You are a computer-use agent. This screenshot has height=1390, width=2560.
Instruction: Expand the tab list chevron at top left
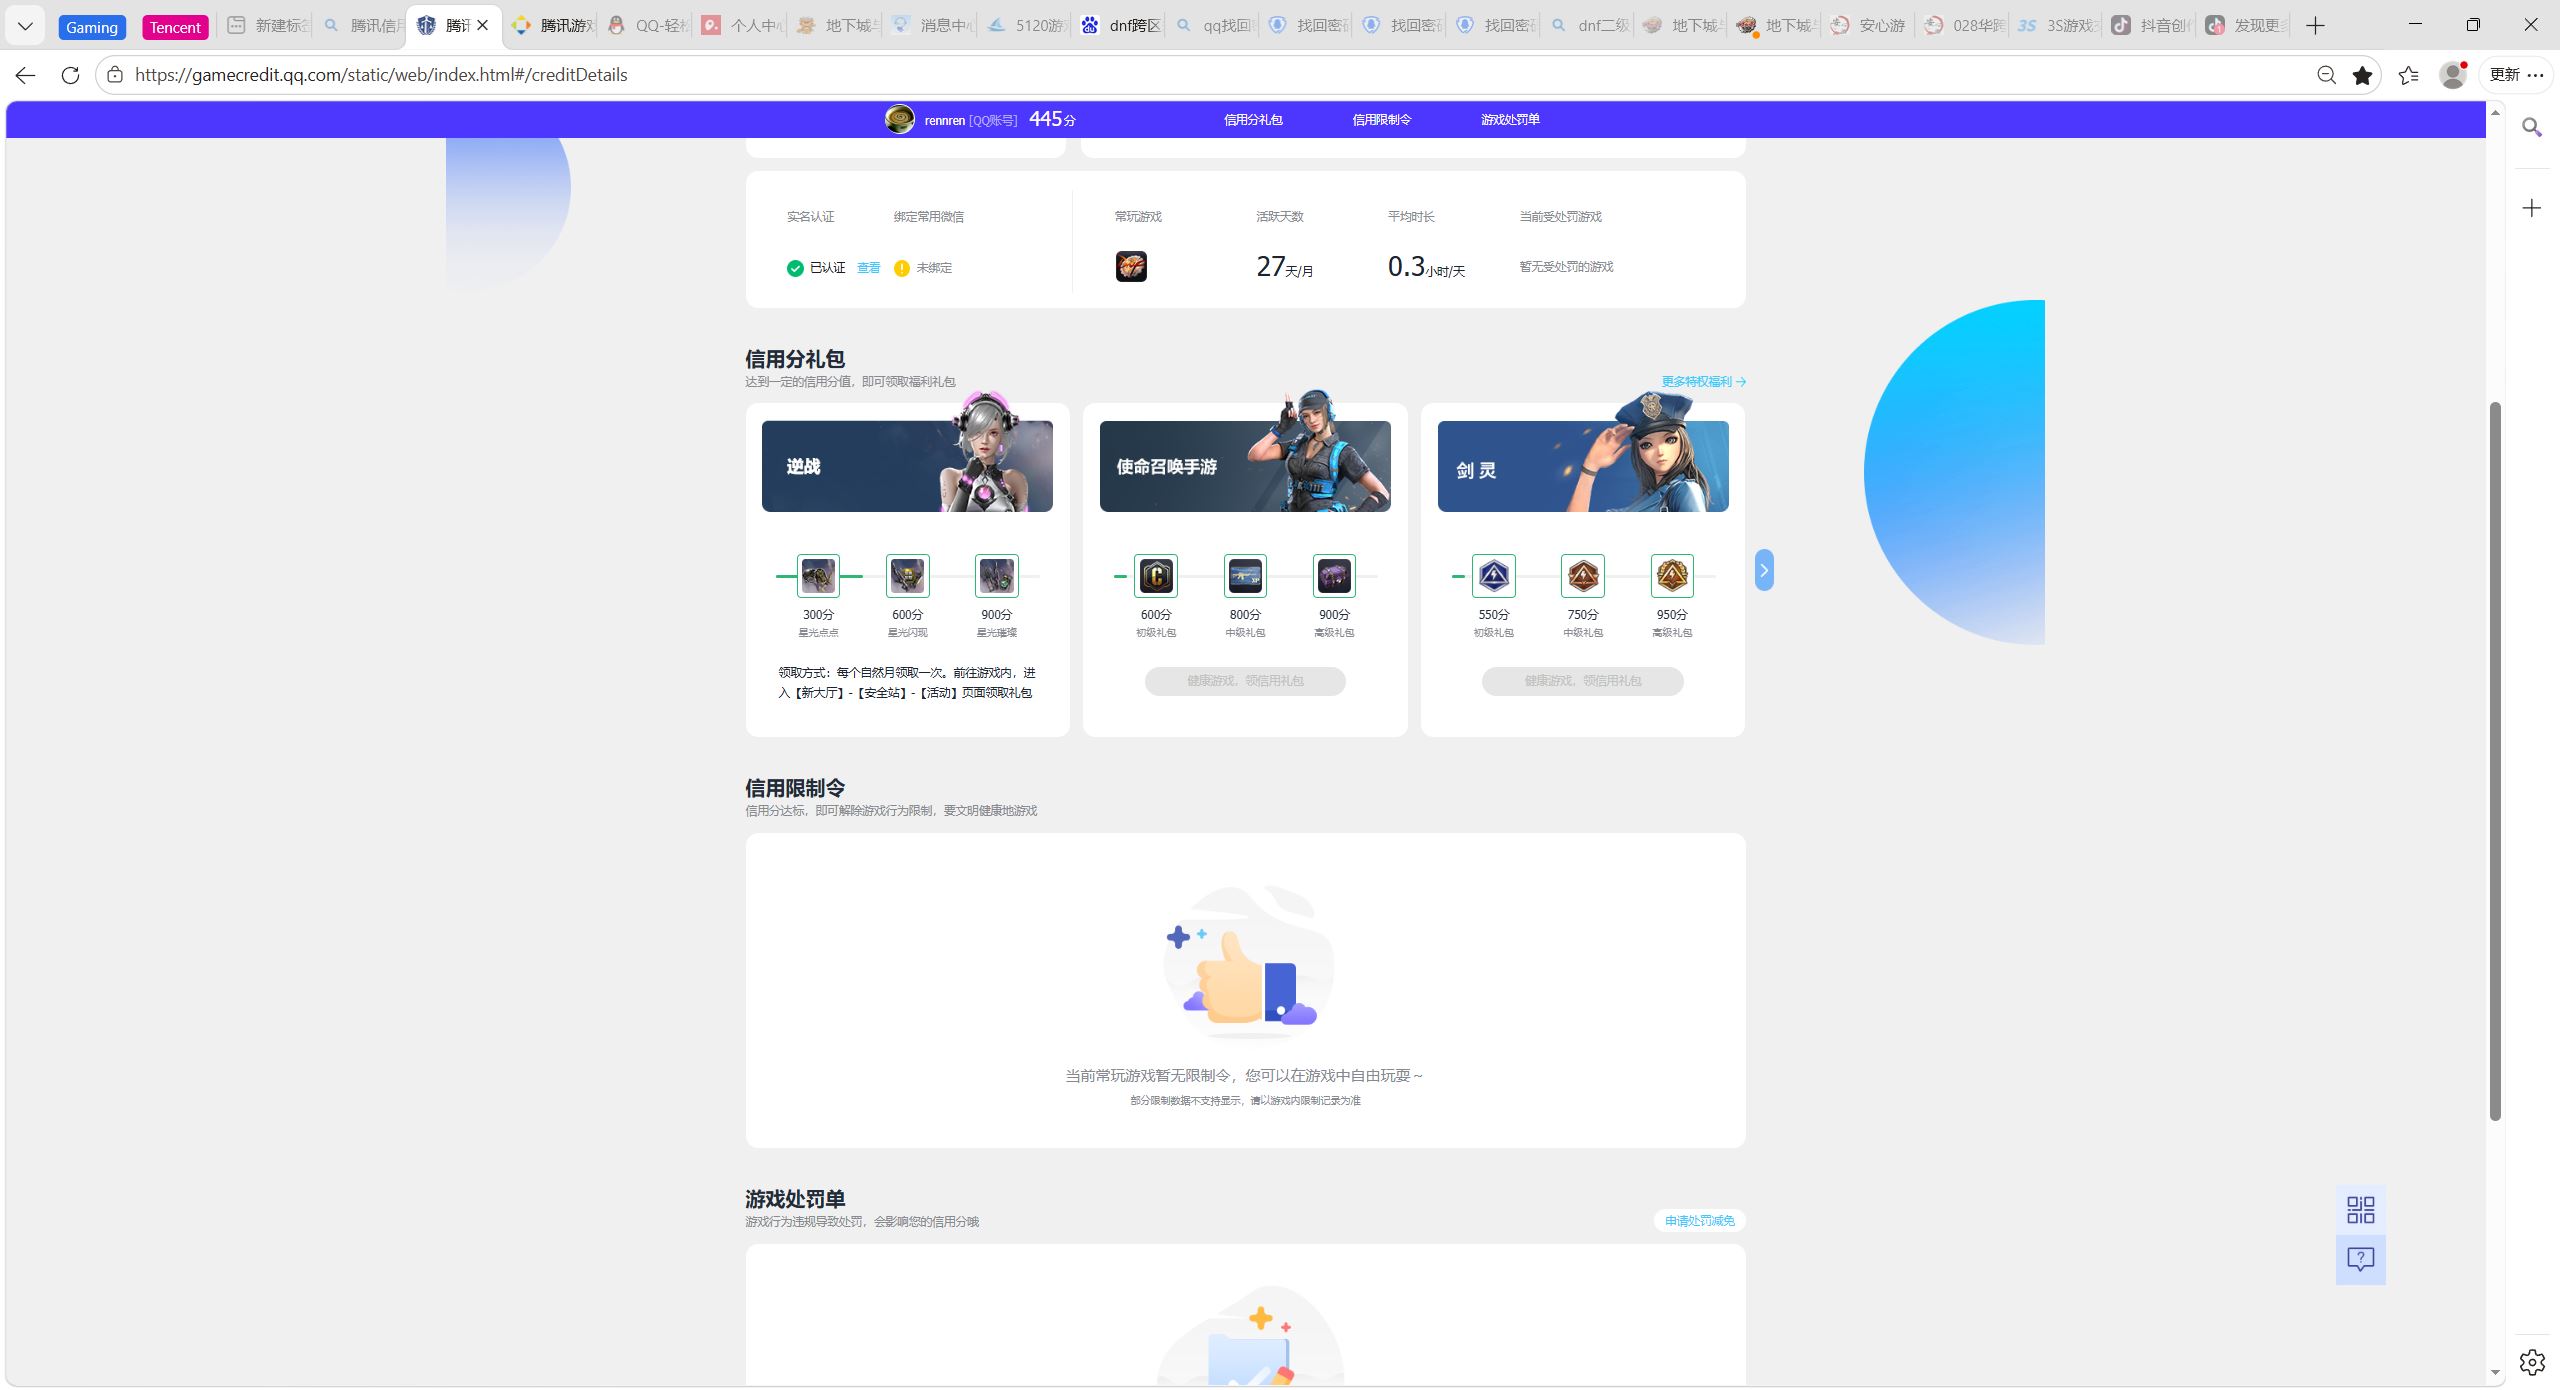pos(25,26)
